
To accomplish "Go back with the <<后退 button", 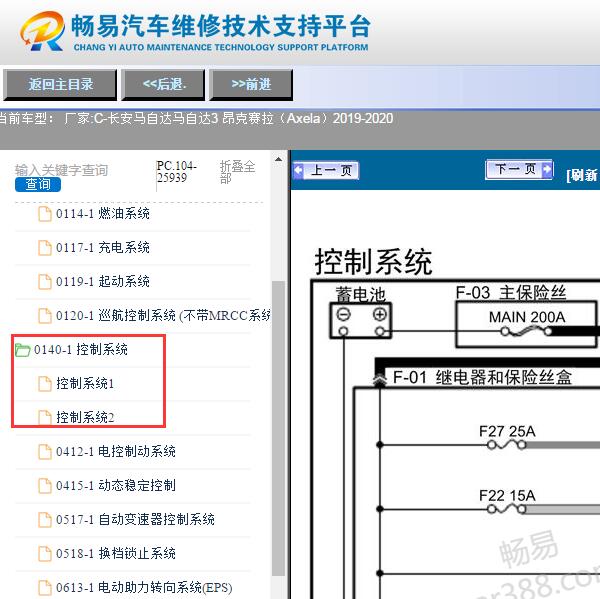I will (x=163, y=85).
